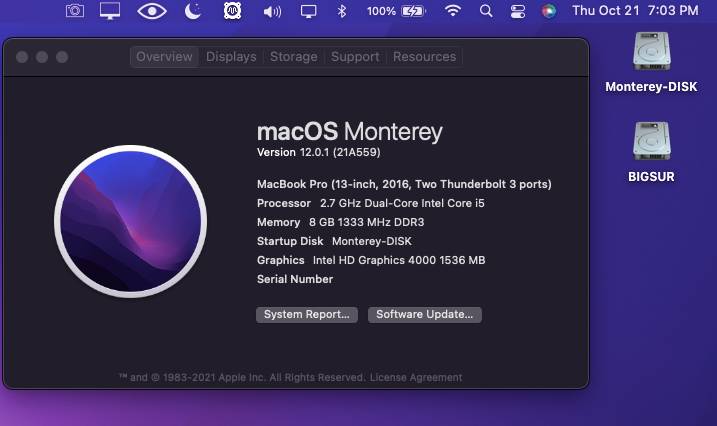Open the screenshot camera menu bar icon

[75, 11]
